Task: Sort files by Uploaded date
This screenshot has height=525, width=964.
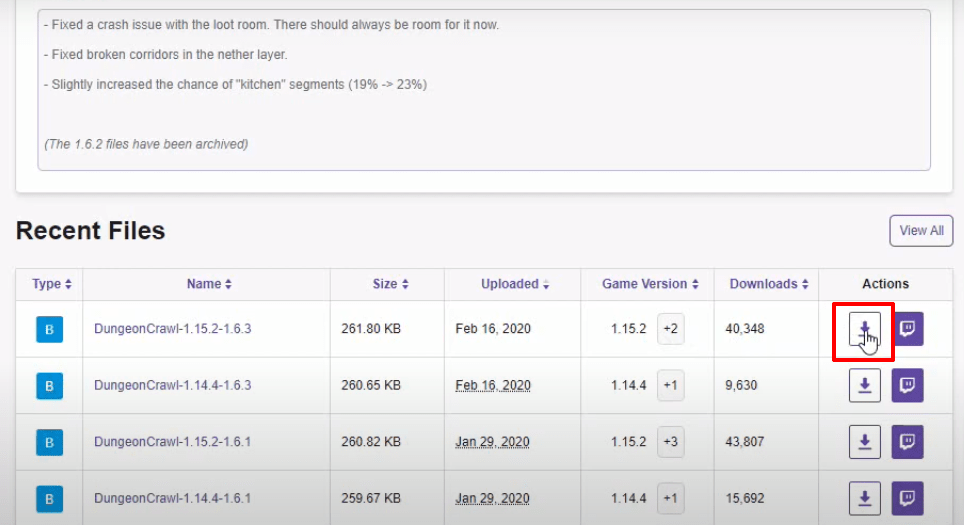Action: pyautogui.click(x=515, y=284)
